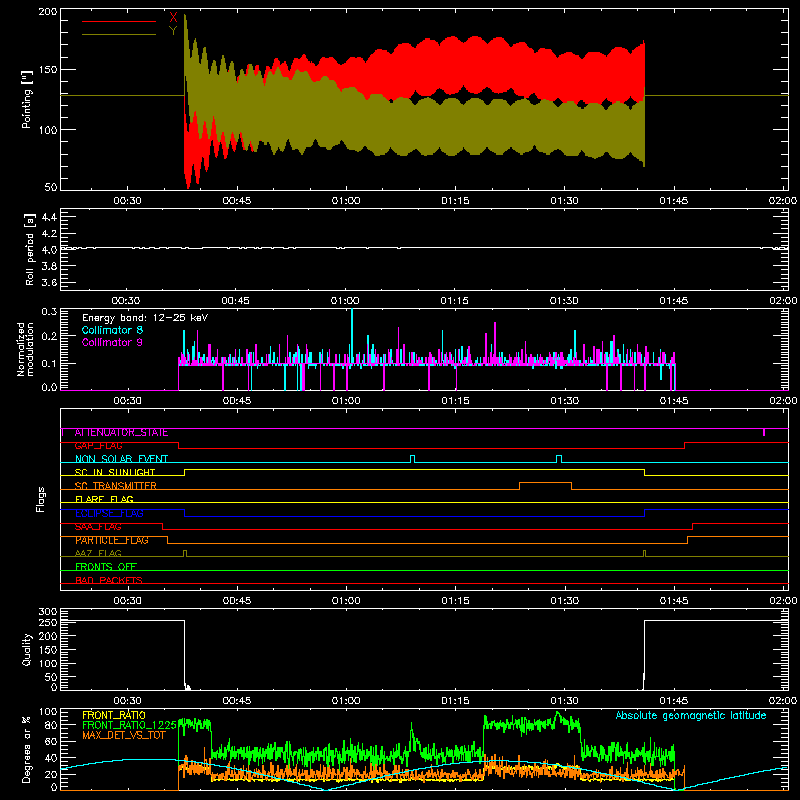This screenshot has width=800, height=800.
Task: Click the BAD_PACKETS flag label
Action: pos(109,580)
